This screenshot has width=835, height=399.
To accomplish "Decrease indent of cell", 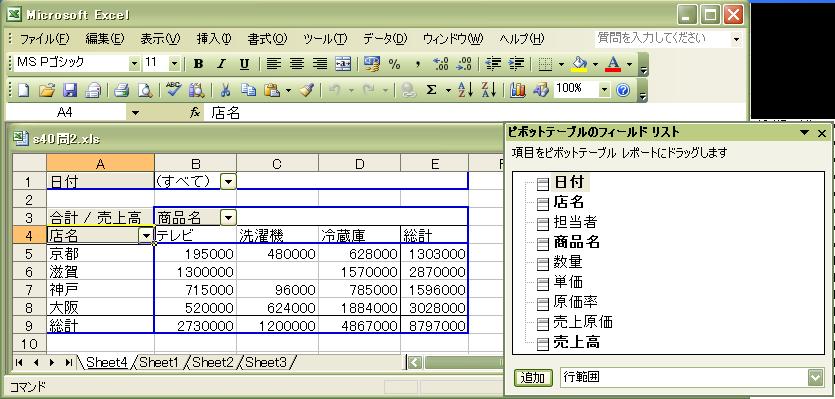I will tap(493, 64).
